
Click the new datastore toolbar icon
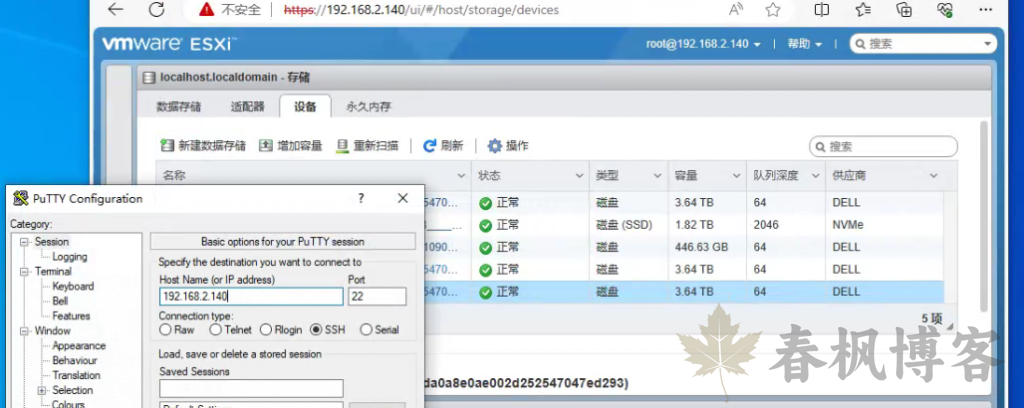(x=167, y=146)
